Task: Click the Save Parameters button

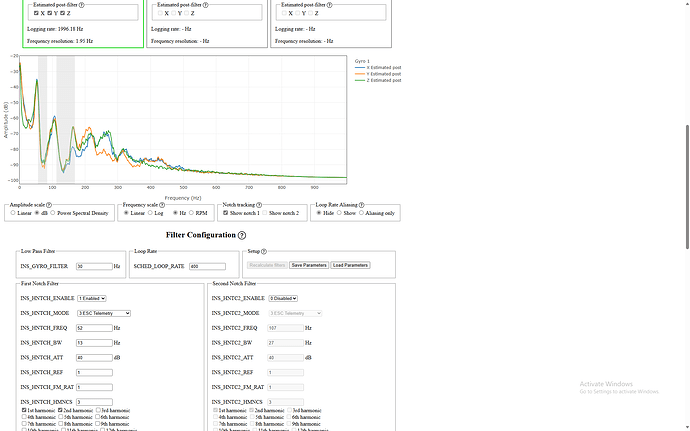Action: 309,265
